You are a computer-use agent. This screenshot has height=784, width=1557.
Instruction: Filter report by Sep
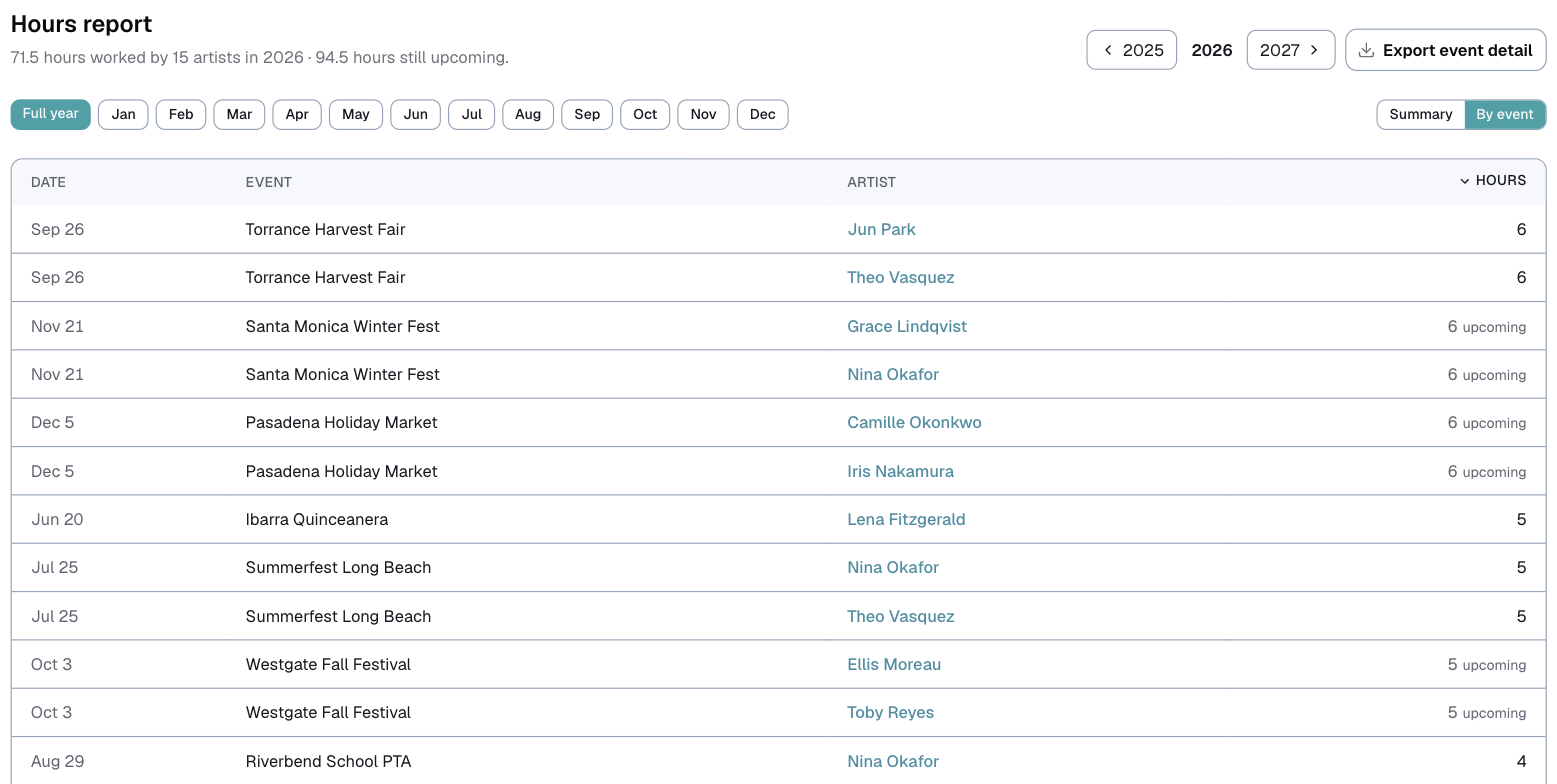tap(587, 114)
